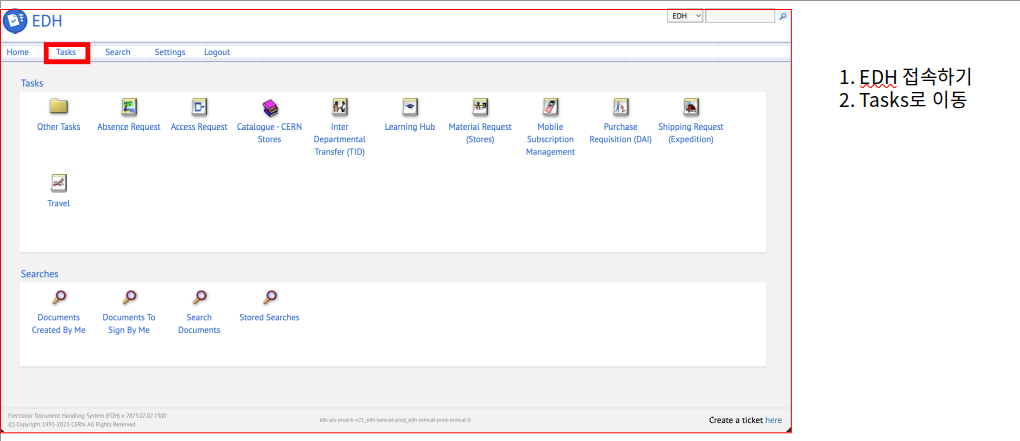Click the EDH title text in header
The image size is (1020, 441).
click(47, 21)
